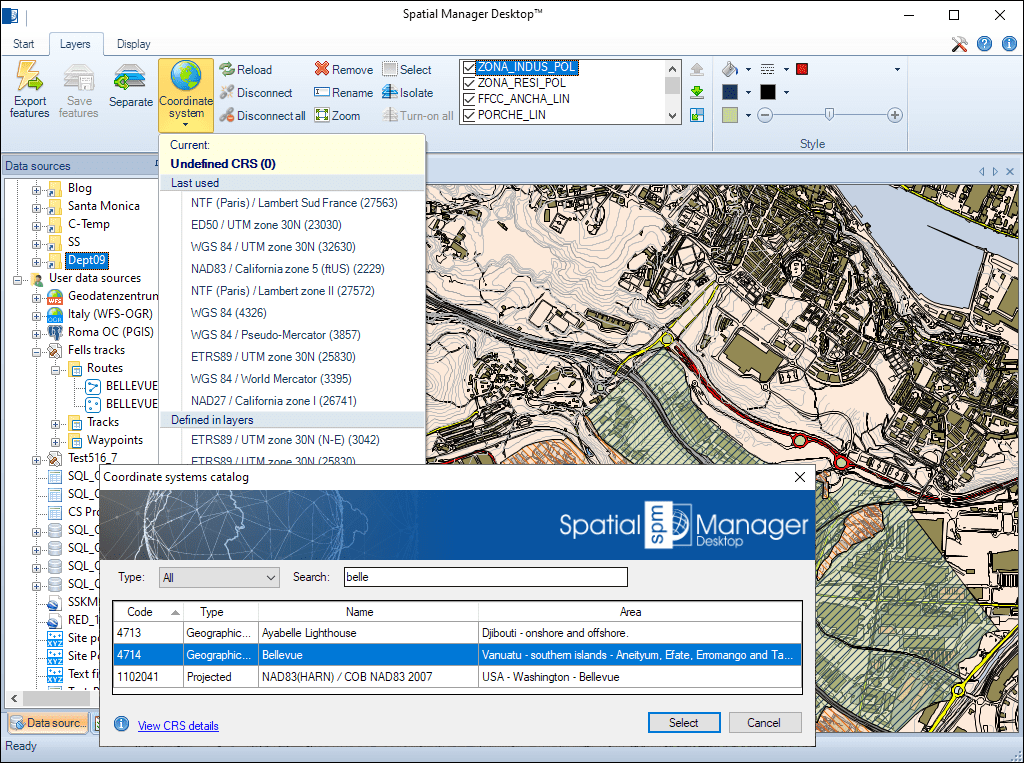This screenshot has width=1024, height=764.
Task: Click the Isolate layer icon
Action: click(390, 92)
